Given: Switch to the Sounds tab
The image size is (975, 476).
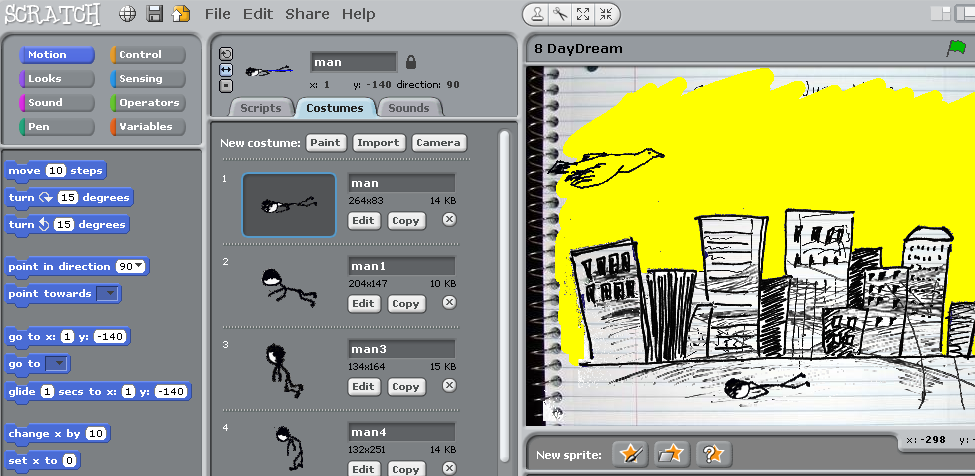Looking at the screenshot, I should click(x=409, y=108).
